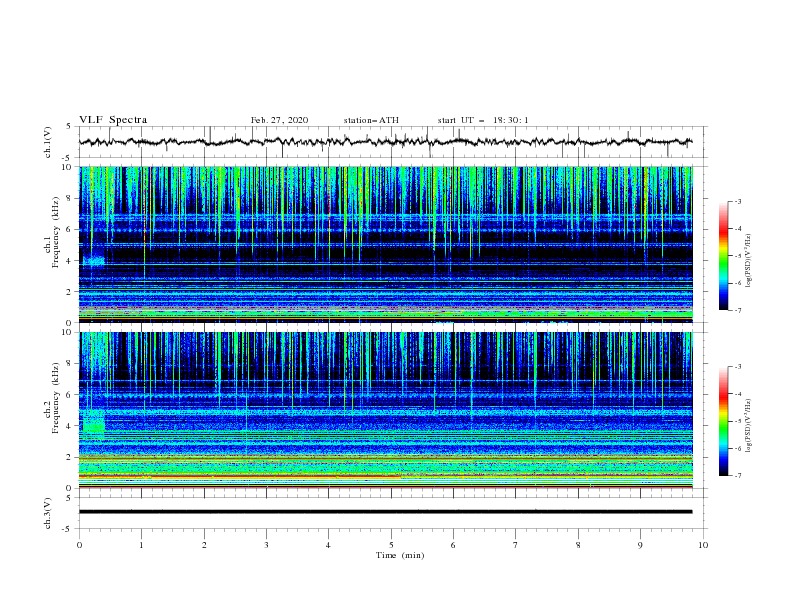This screenshot has height=612, width=792.
Task: Click the "8" kHz tick on ch.1 frequency axis
Action: (70, 198)
